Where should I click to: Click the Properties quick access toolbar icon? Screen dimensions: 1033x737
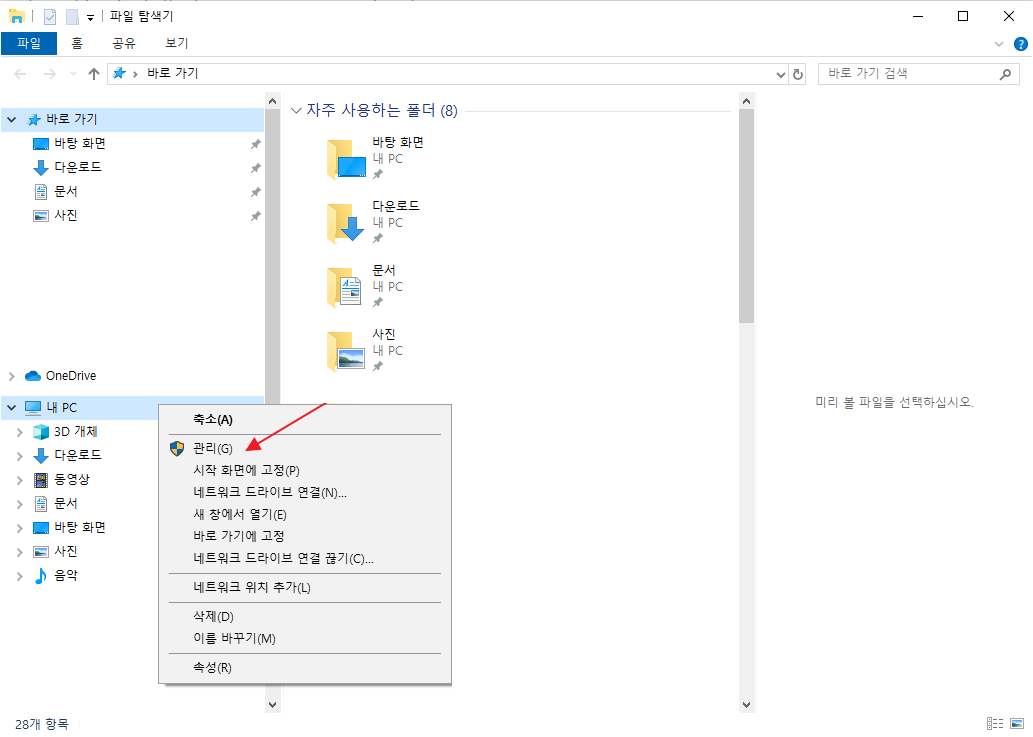click(50, 16)
